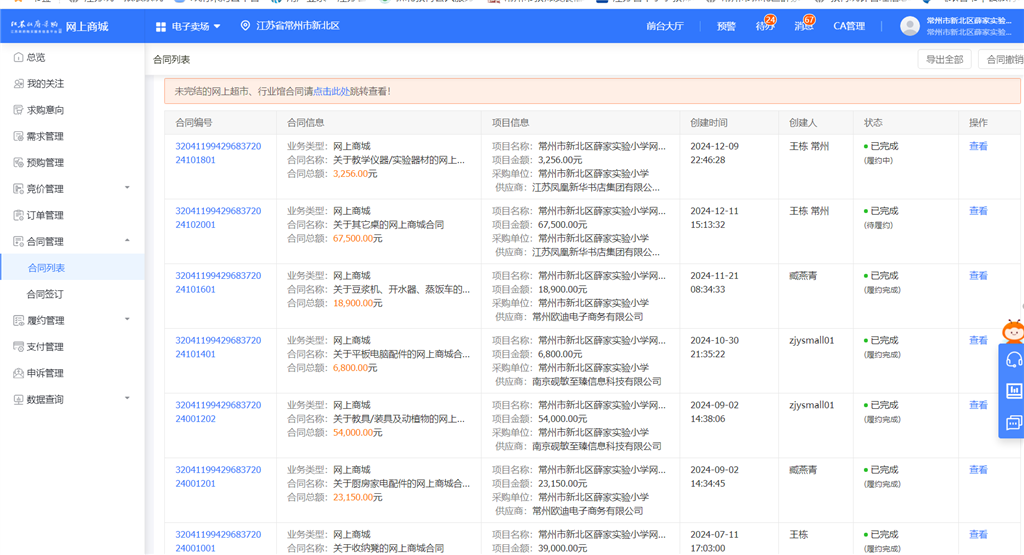Click the 预购管理 sidebar icon
This screenshot has width=1024, height=555.
tap(18, 163)
